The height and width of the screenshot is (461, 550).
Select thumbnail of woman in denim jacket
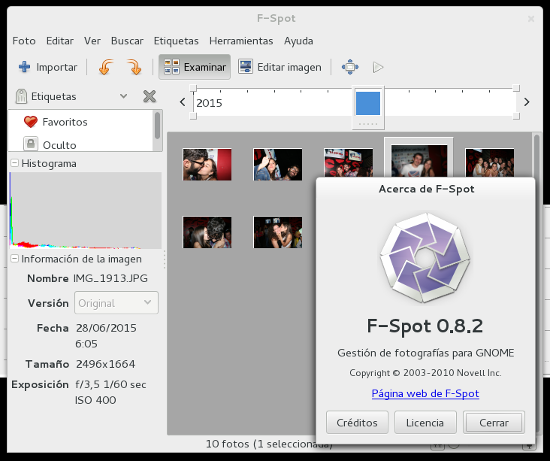(x=278, y=164)
